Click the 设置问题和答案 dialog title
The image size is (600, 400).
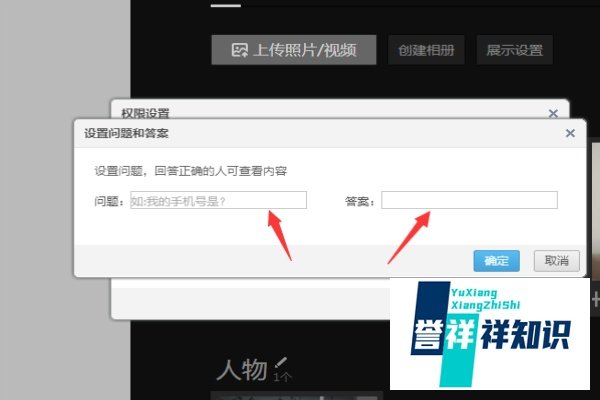click(x=126, y=133)
